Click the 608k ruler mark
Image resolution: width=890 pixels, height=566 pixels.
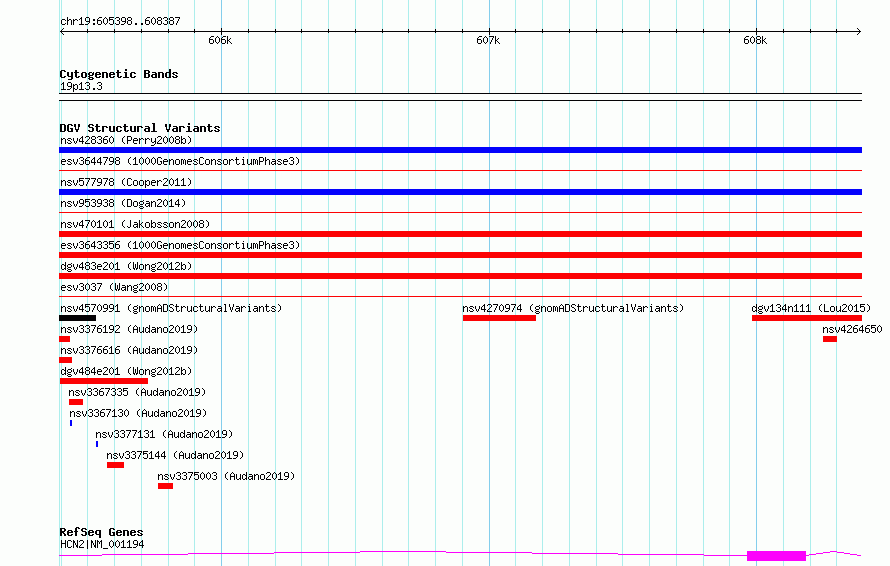755,40
